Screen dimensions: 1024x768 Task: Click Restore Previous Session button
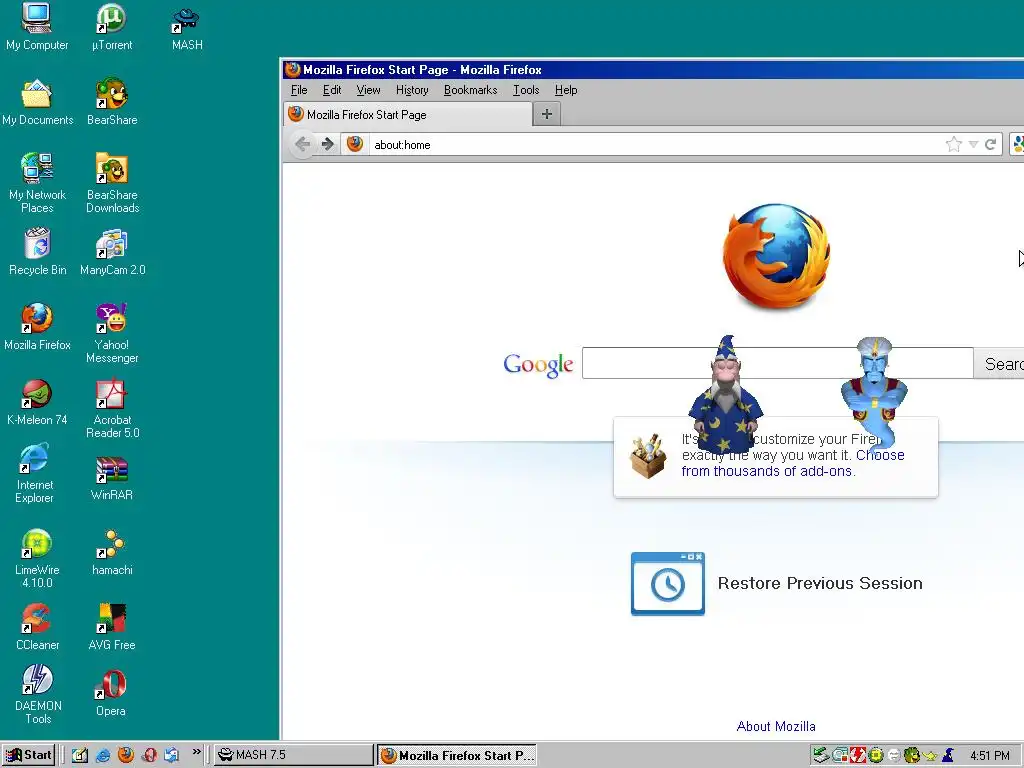[x=776, y=583]
